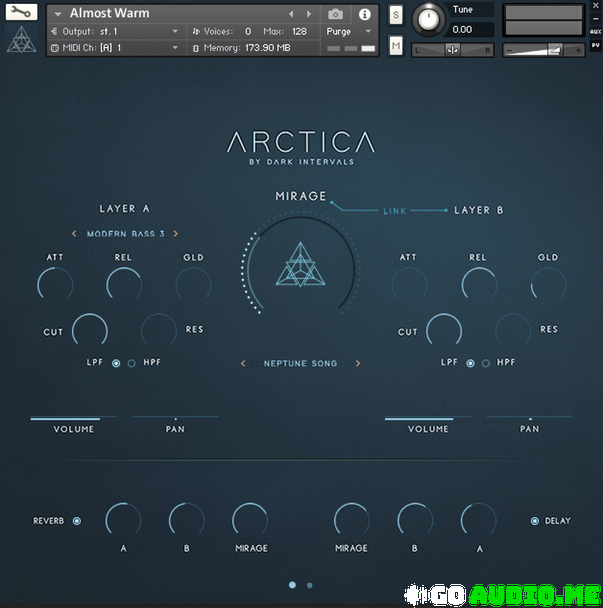
Task: Adjust Delay A send knob
Action: (x=479, y=520)
